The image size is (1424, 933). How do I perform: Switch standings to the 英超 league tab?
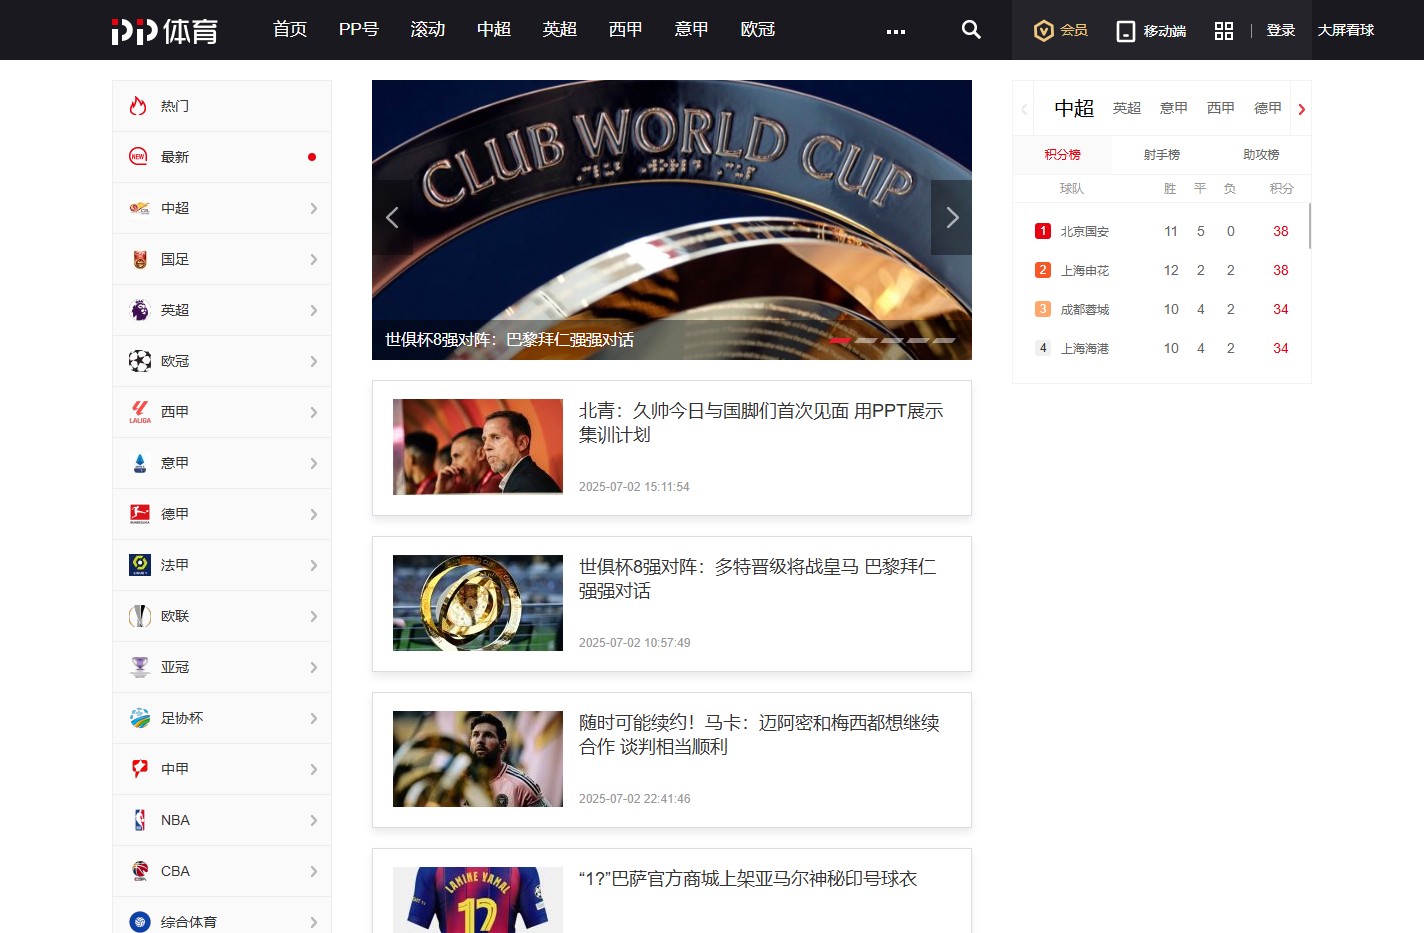tap(1127, 108)
